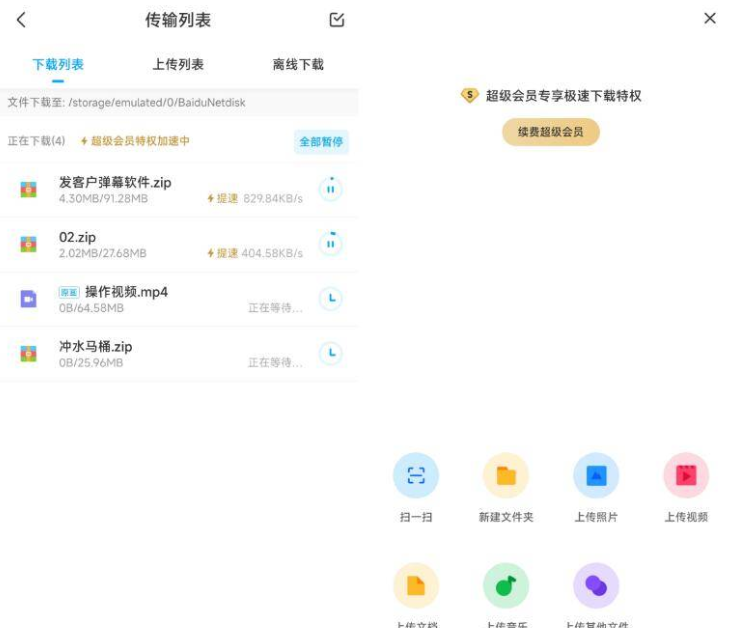Choose 上传照片 icon
The height and width of the screenshot is (628, 740).
click(x=596, y=476)
